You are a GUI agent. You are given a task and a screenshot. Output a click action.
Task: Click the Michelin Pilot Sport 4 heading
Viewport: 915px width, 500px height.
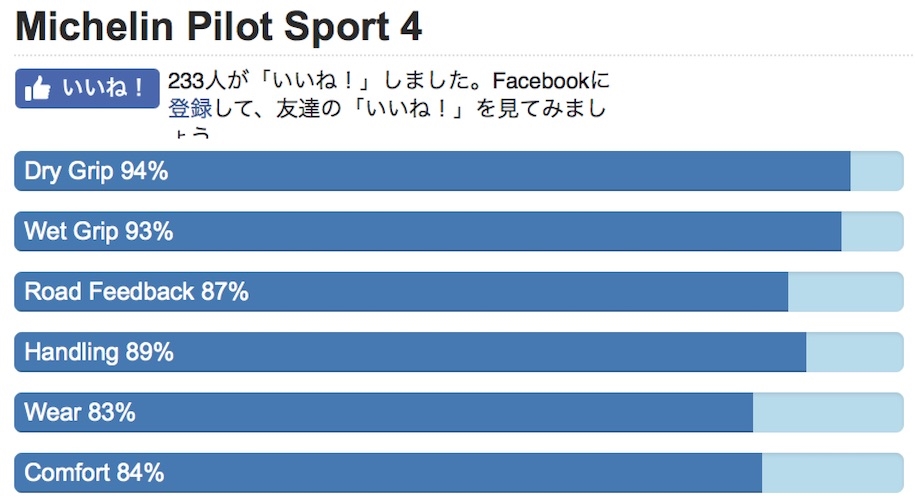[219, 27]
